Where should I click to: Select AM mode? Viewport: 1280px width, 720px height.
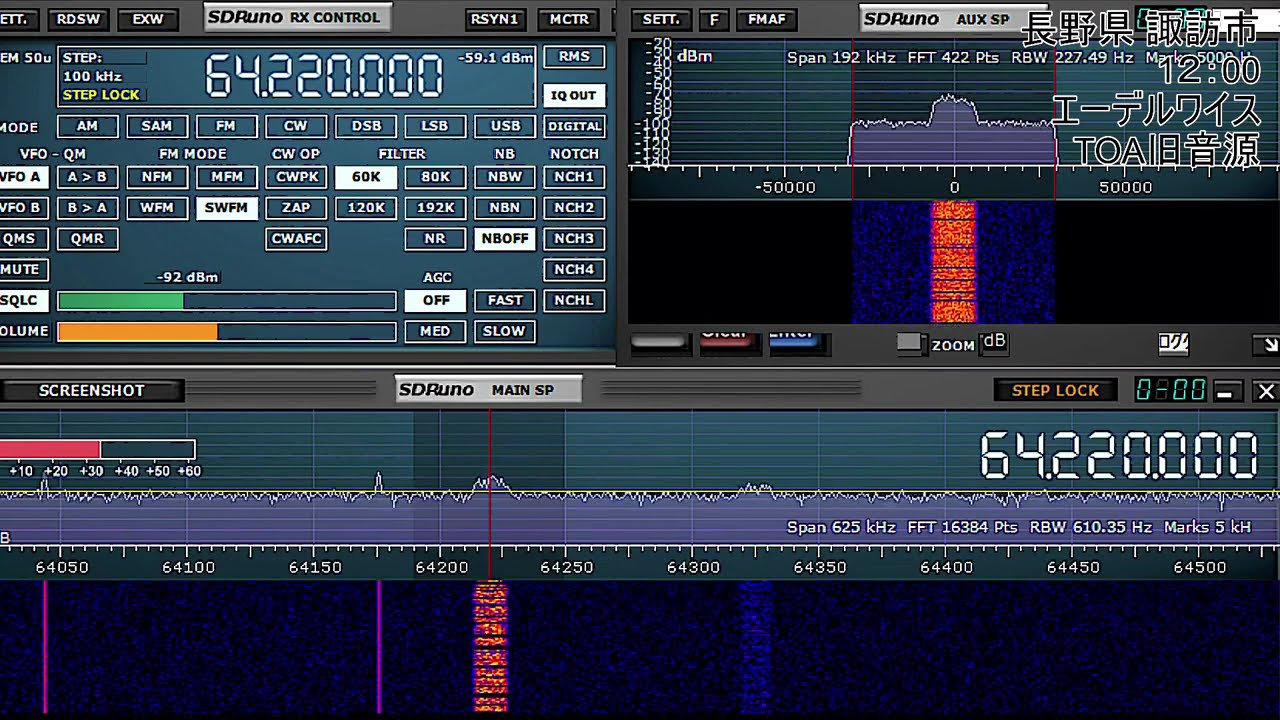(88, 126)
